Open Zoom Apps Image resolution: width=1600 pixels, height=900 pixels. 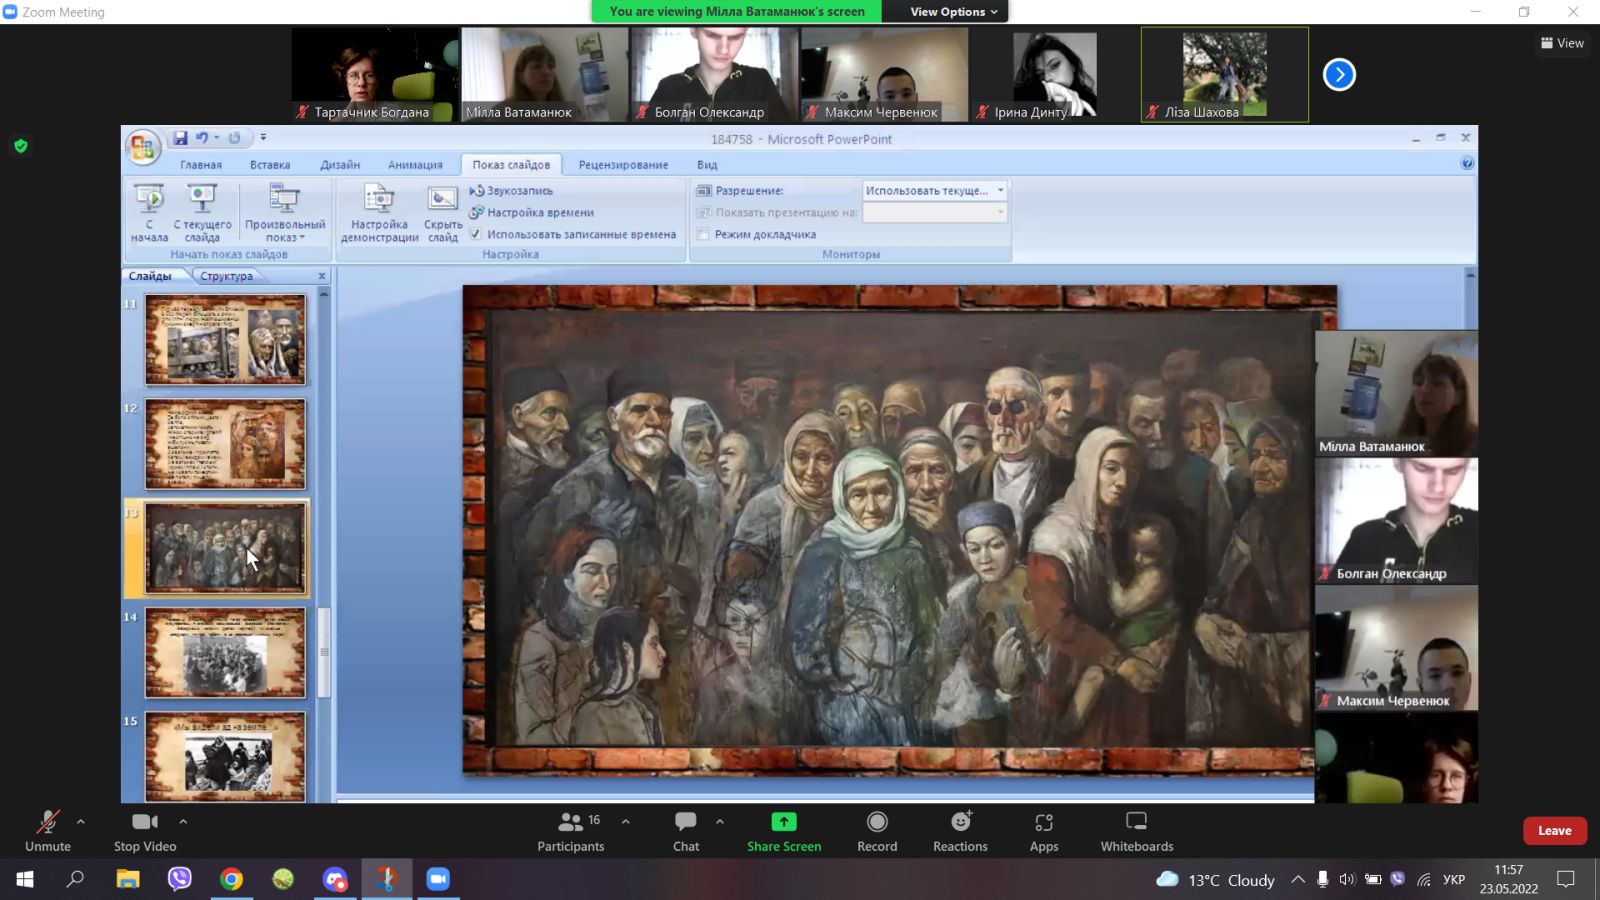(1044, 831)
